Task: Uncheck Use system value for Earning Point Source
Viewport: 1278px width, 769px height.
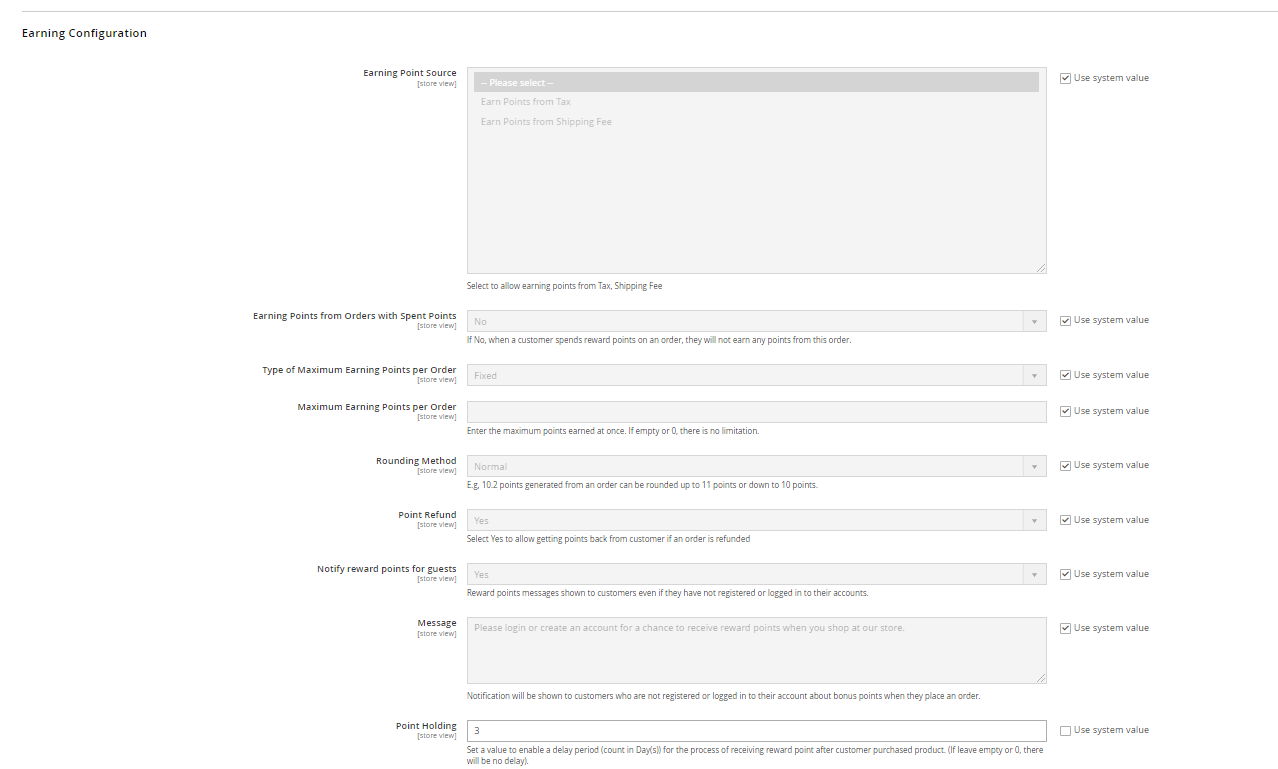Action: (x=1065, y=78)
